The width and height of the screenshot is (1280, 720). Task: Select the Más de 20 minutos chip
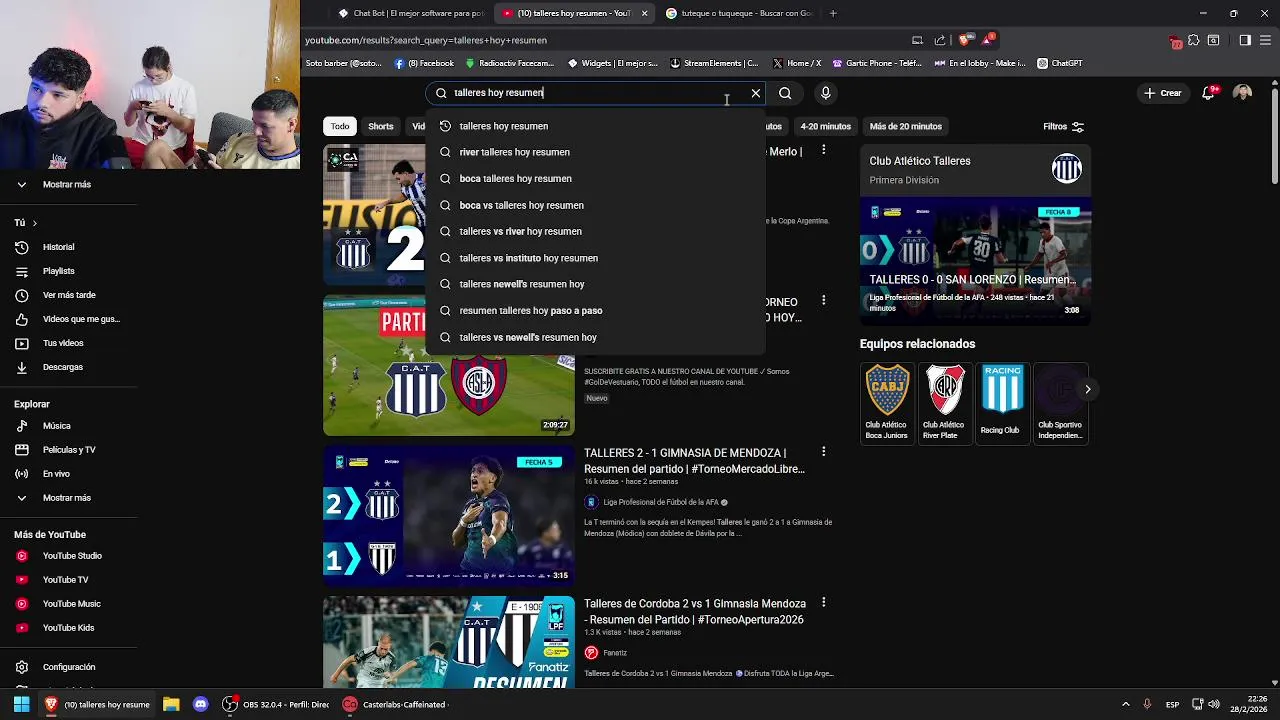[x=906, y=127]
